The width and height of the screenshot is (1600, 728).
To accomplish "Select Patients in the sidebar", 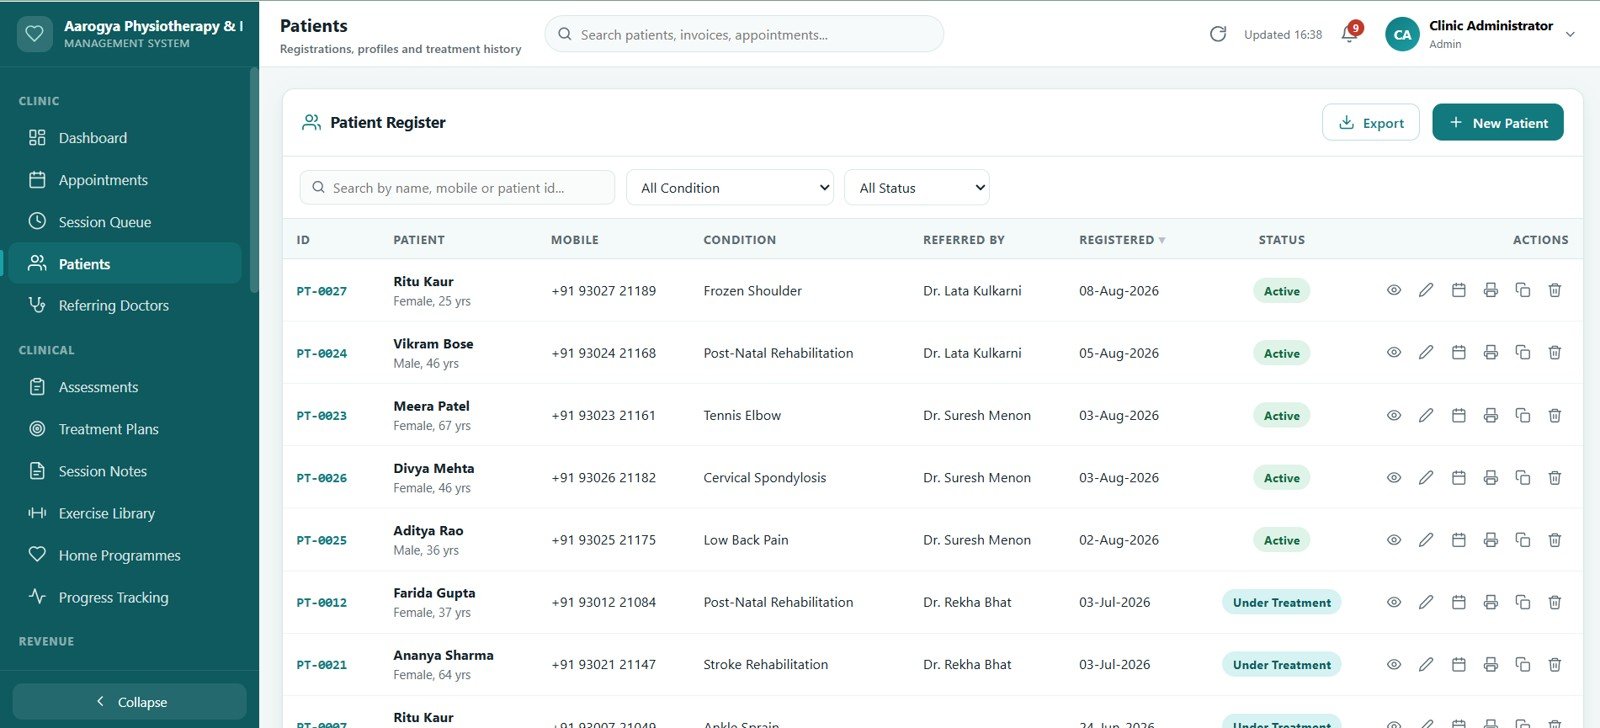I will coord(125,264).
